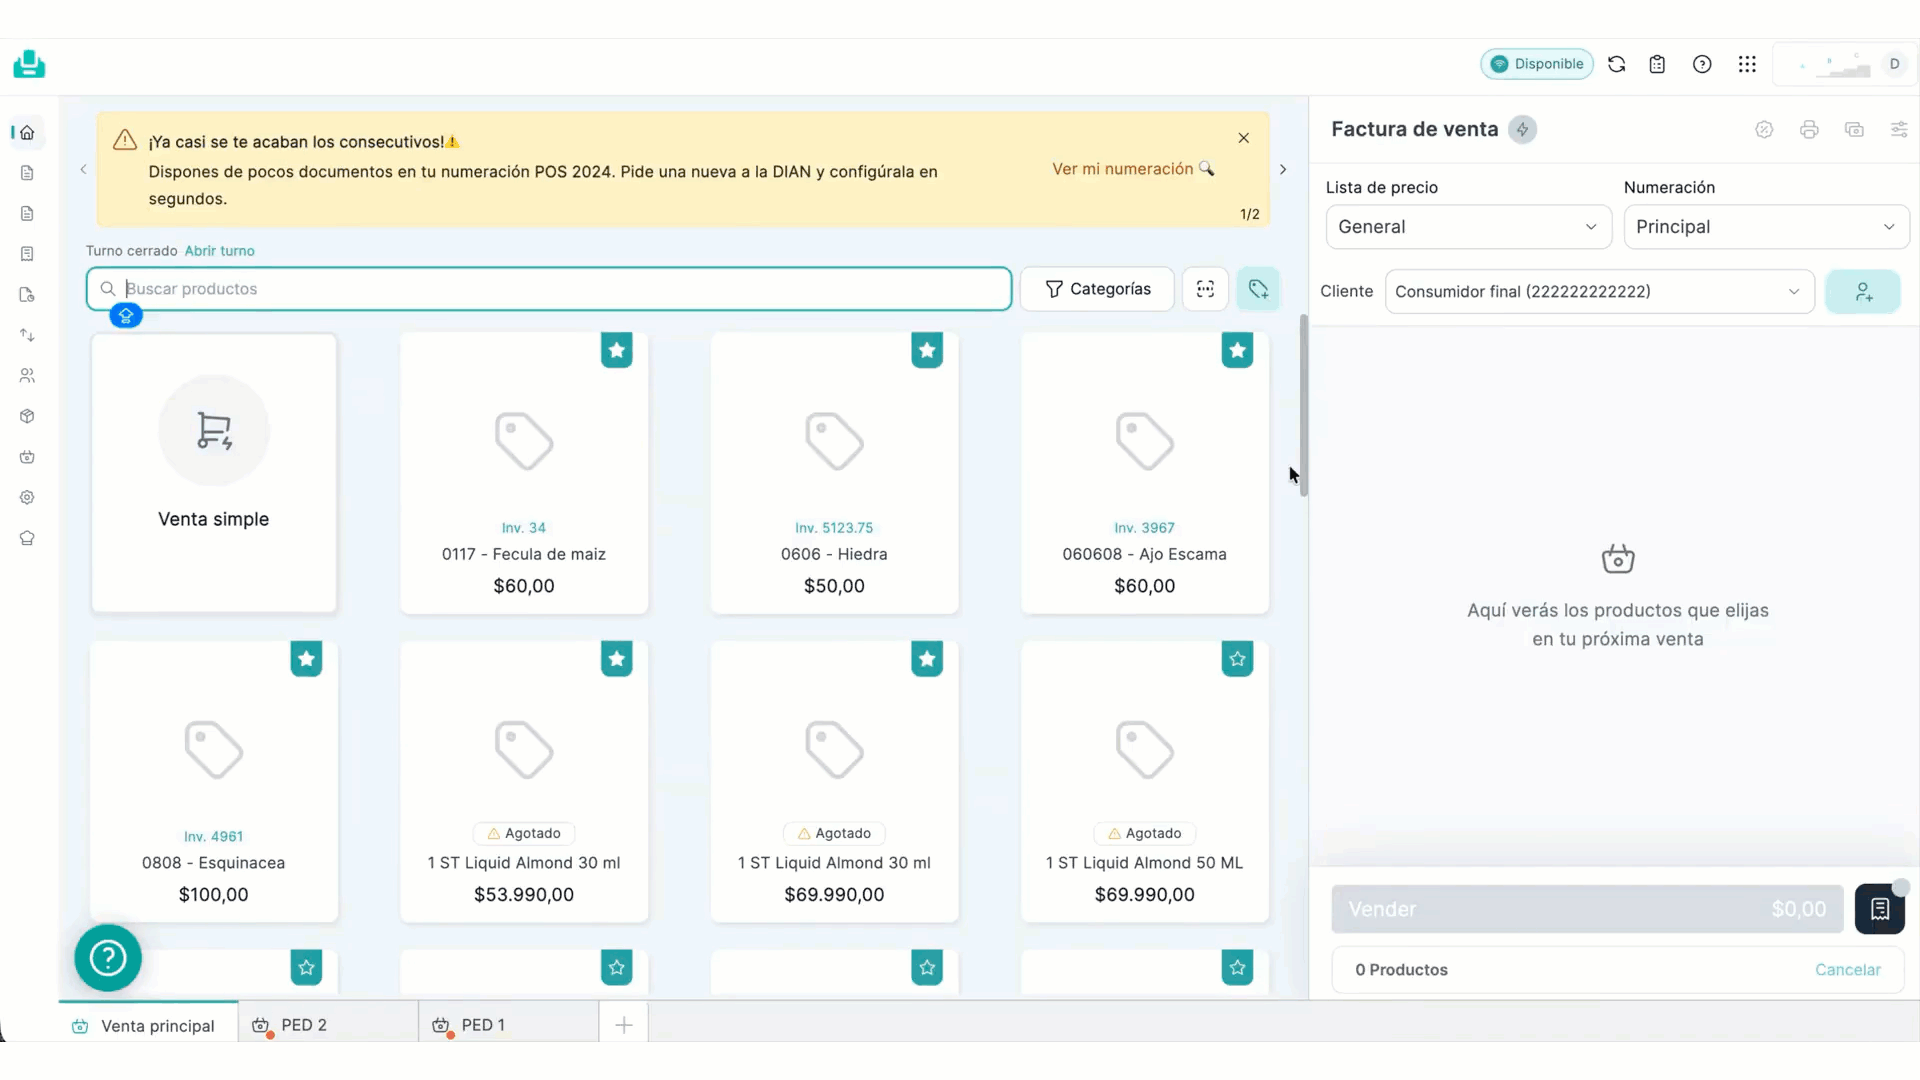Click the add new client icon button
Image resolution: width=1920 pixels, height=1080 pixels.
[1863, 292]
